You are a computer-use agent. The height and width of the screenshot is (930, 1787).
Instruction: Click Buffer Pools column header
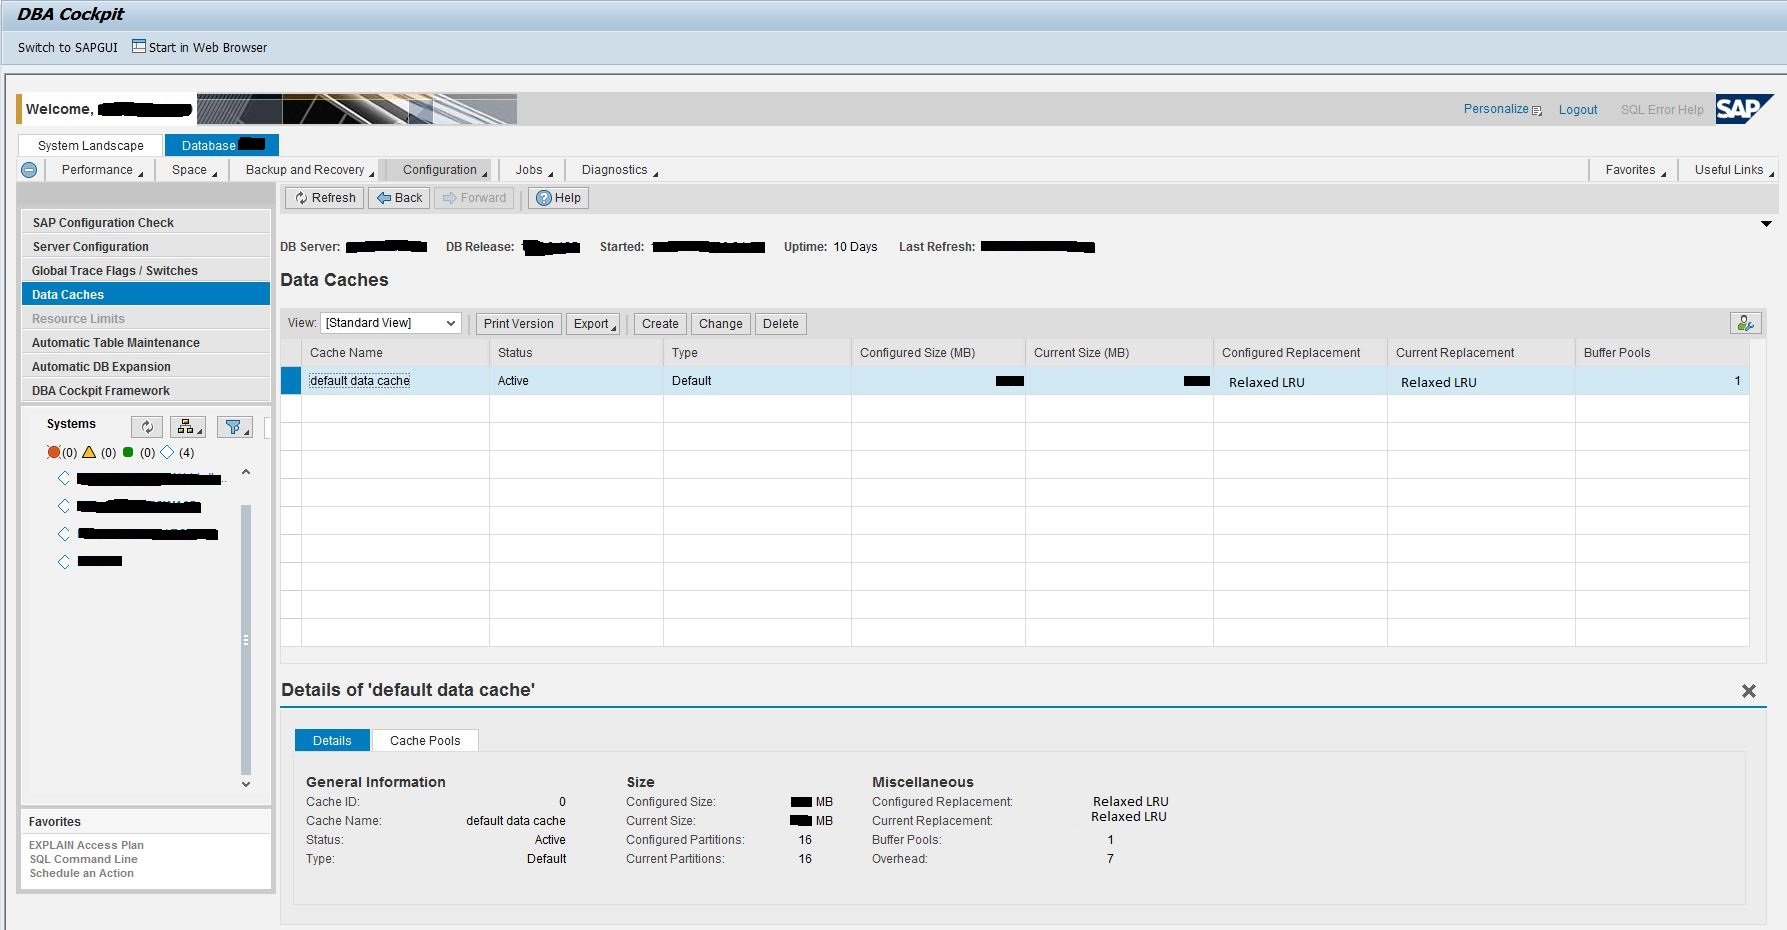(1662, 353)
